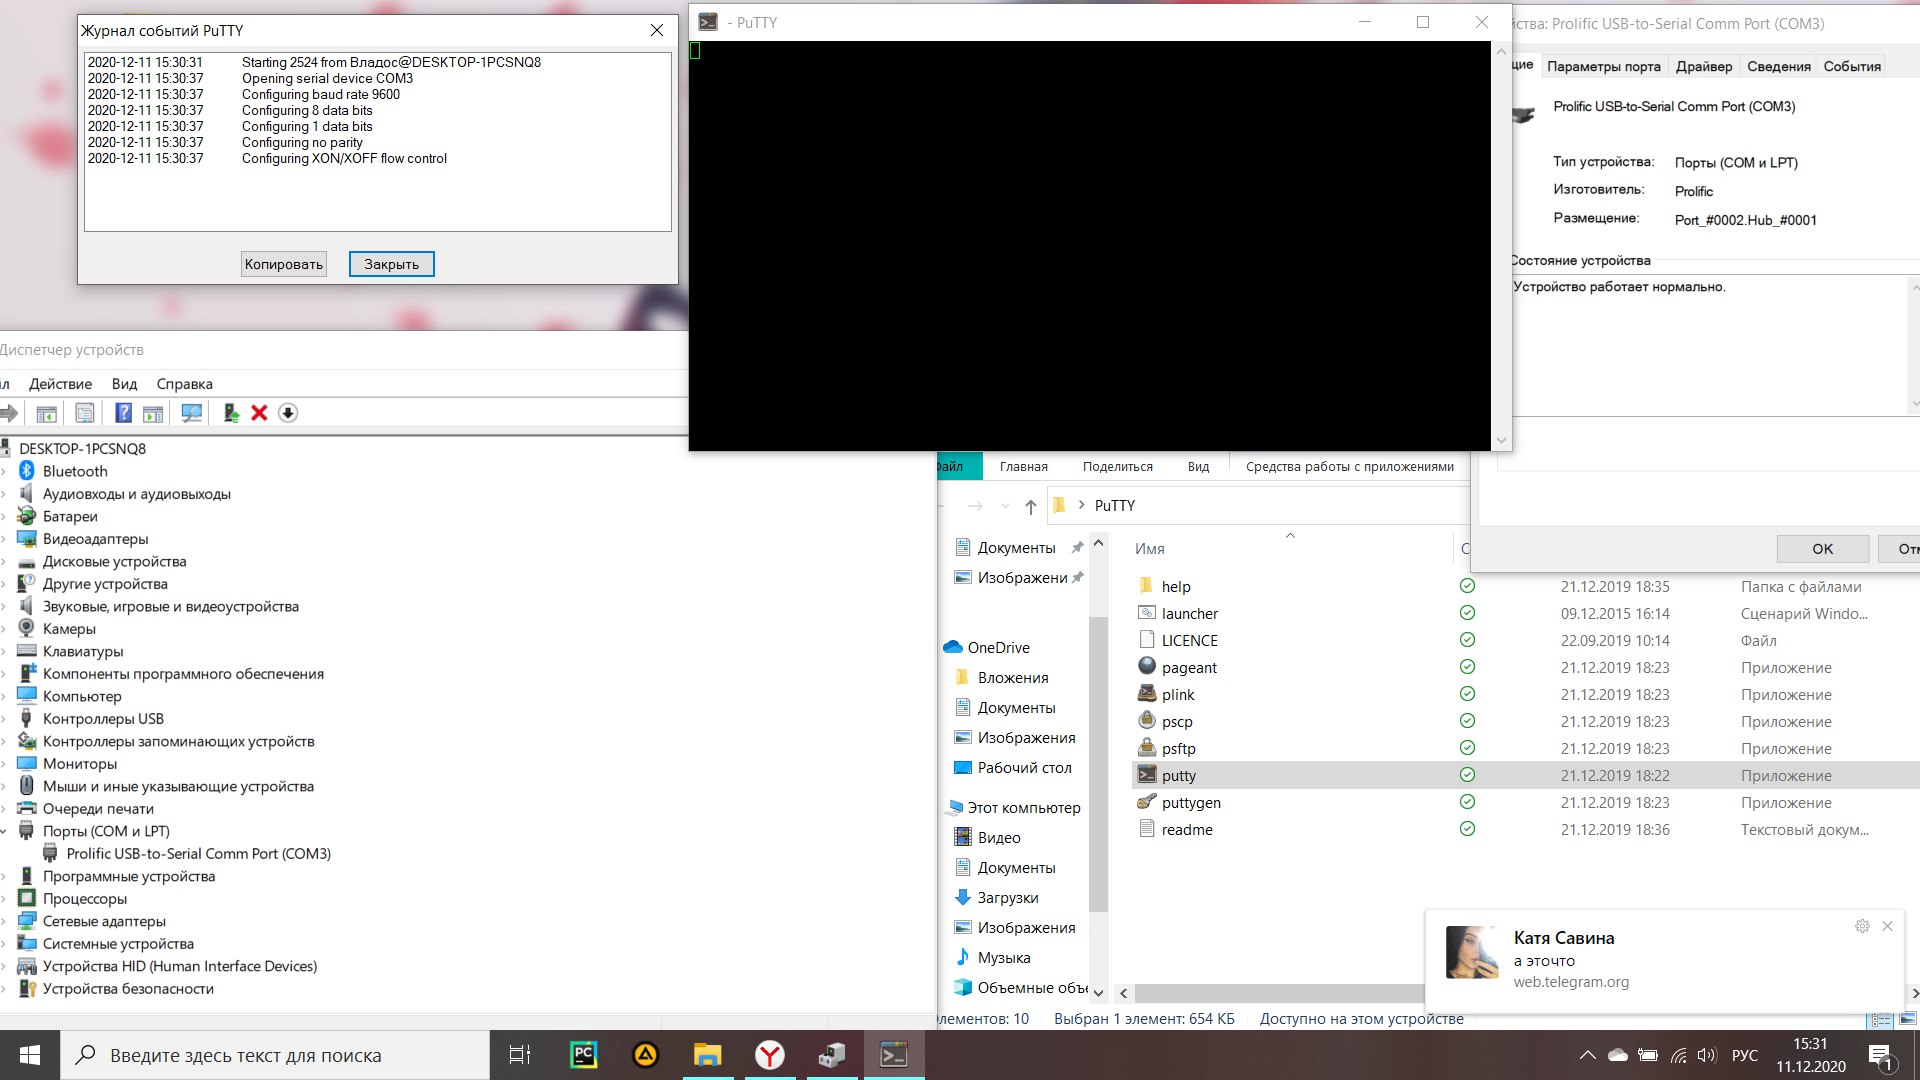Click Scan for hardware changes toolbar icon
This screenshot has height=1080, width=1920.
pyautogui.click(x=191, y=413)
